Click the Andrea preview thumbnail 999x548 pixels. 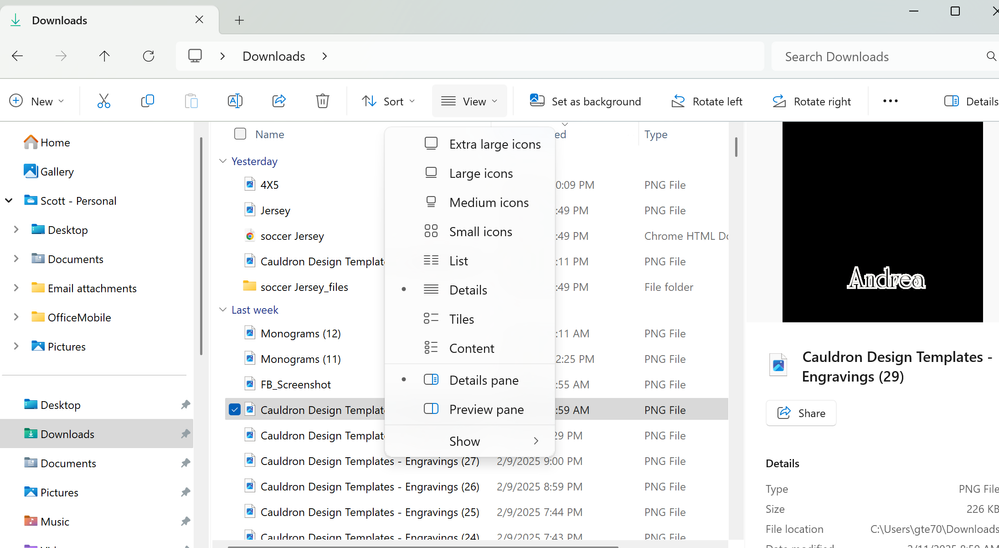882,222
